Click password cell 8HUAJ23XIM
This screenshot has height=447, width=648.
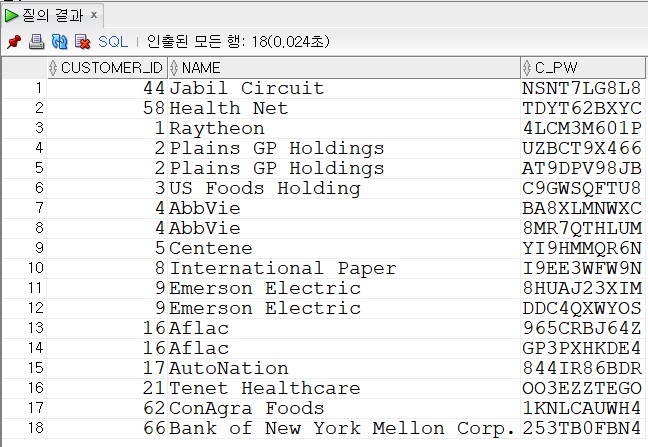point(583,288)
